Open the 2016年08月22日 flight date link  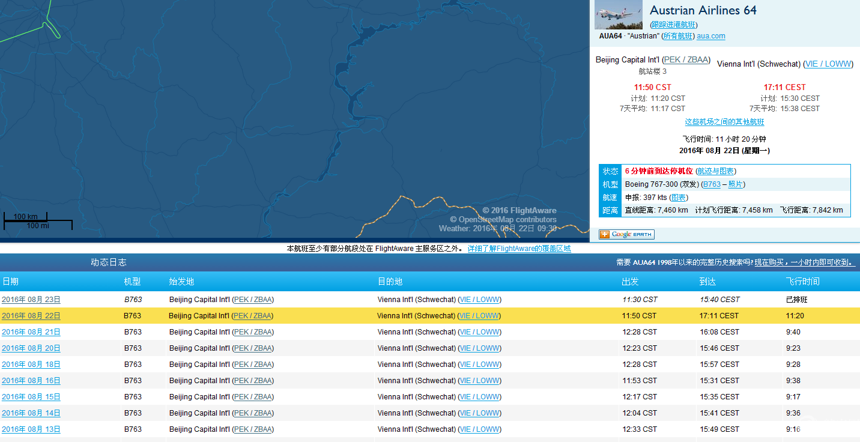(31, 316)
